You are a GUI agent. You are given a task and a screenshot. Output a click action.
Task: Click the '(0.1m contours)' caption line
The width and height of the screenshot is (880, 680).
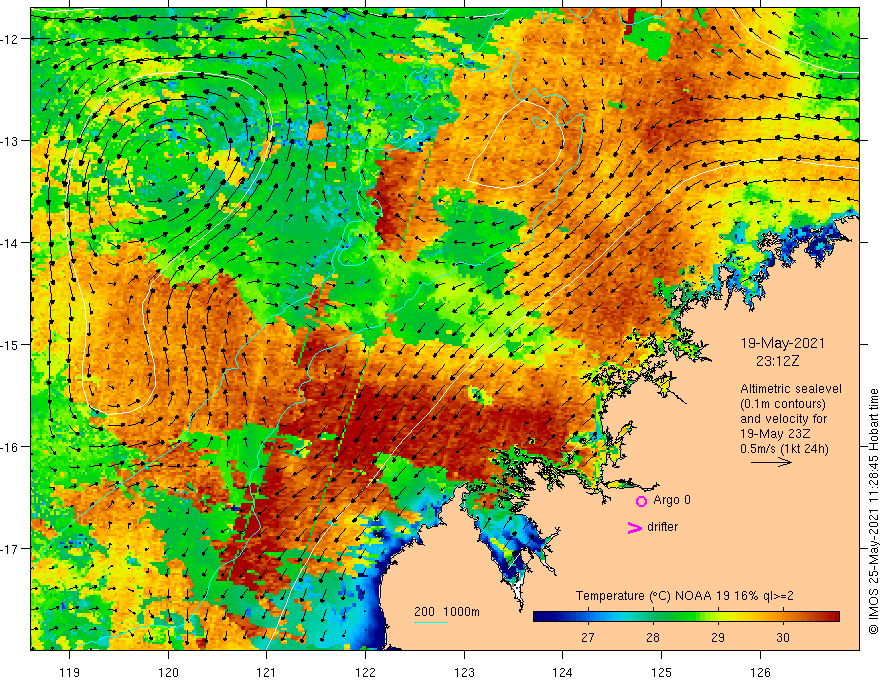click(x=782, y=404)
